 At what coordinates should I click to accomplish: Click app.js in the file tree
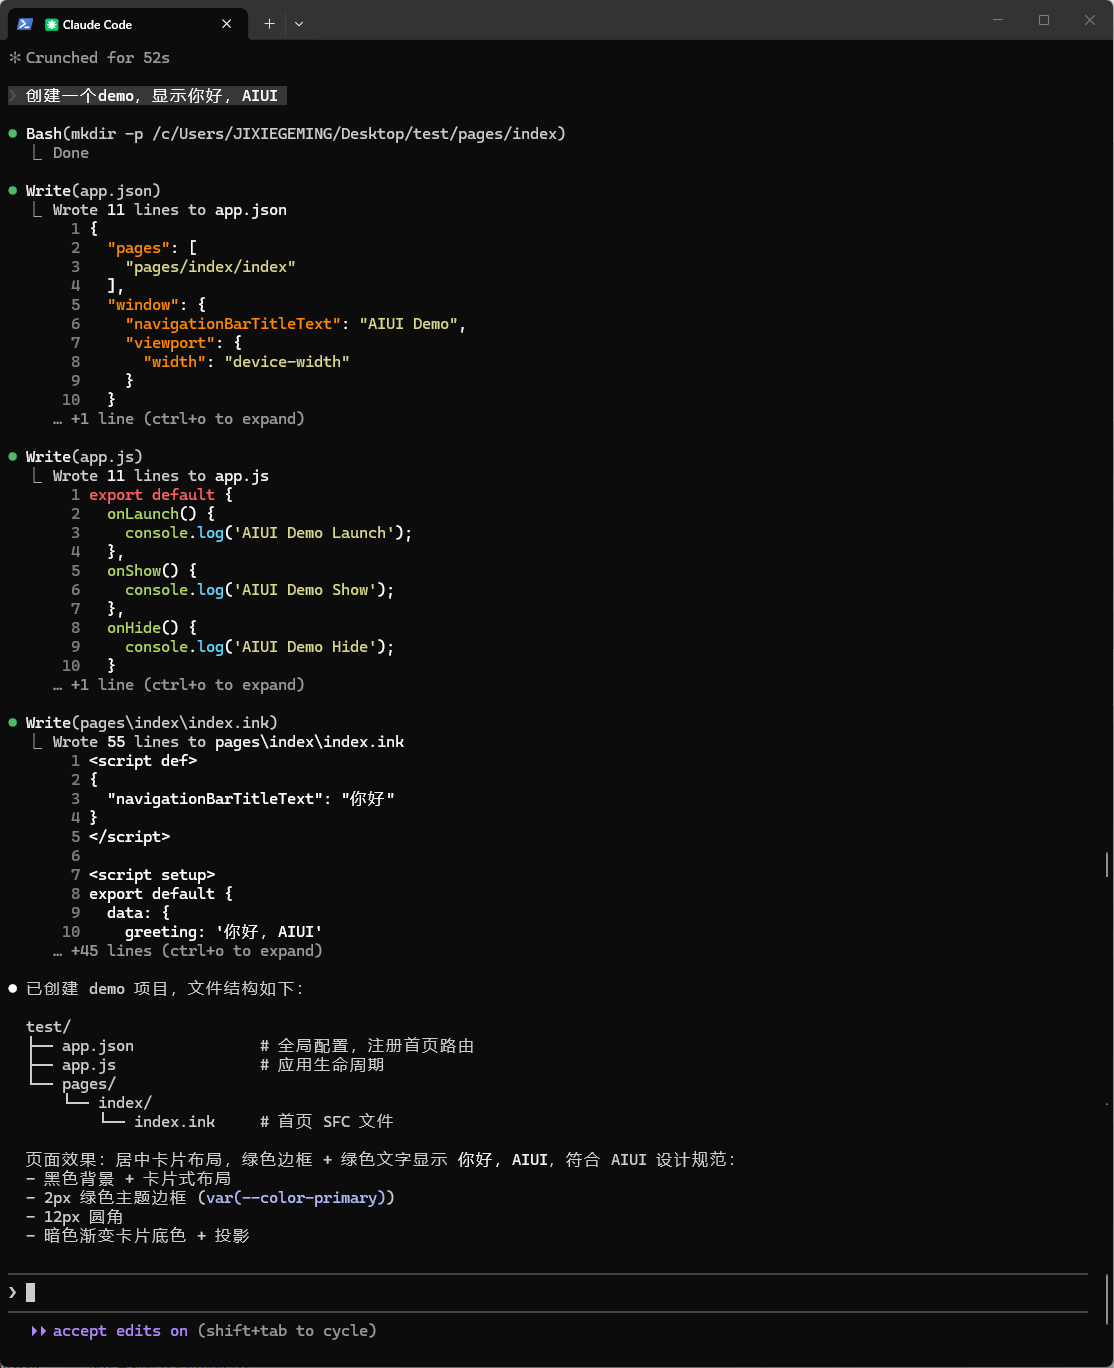tap(89, 1065)
